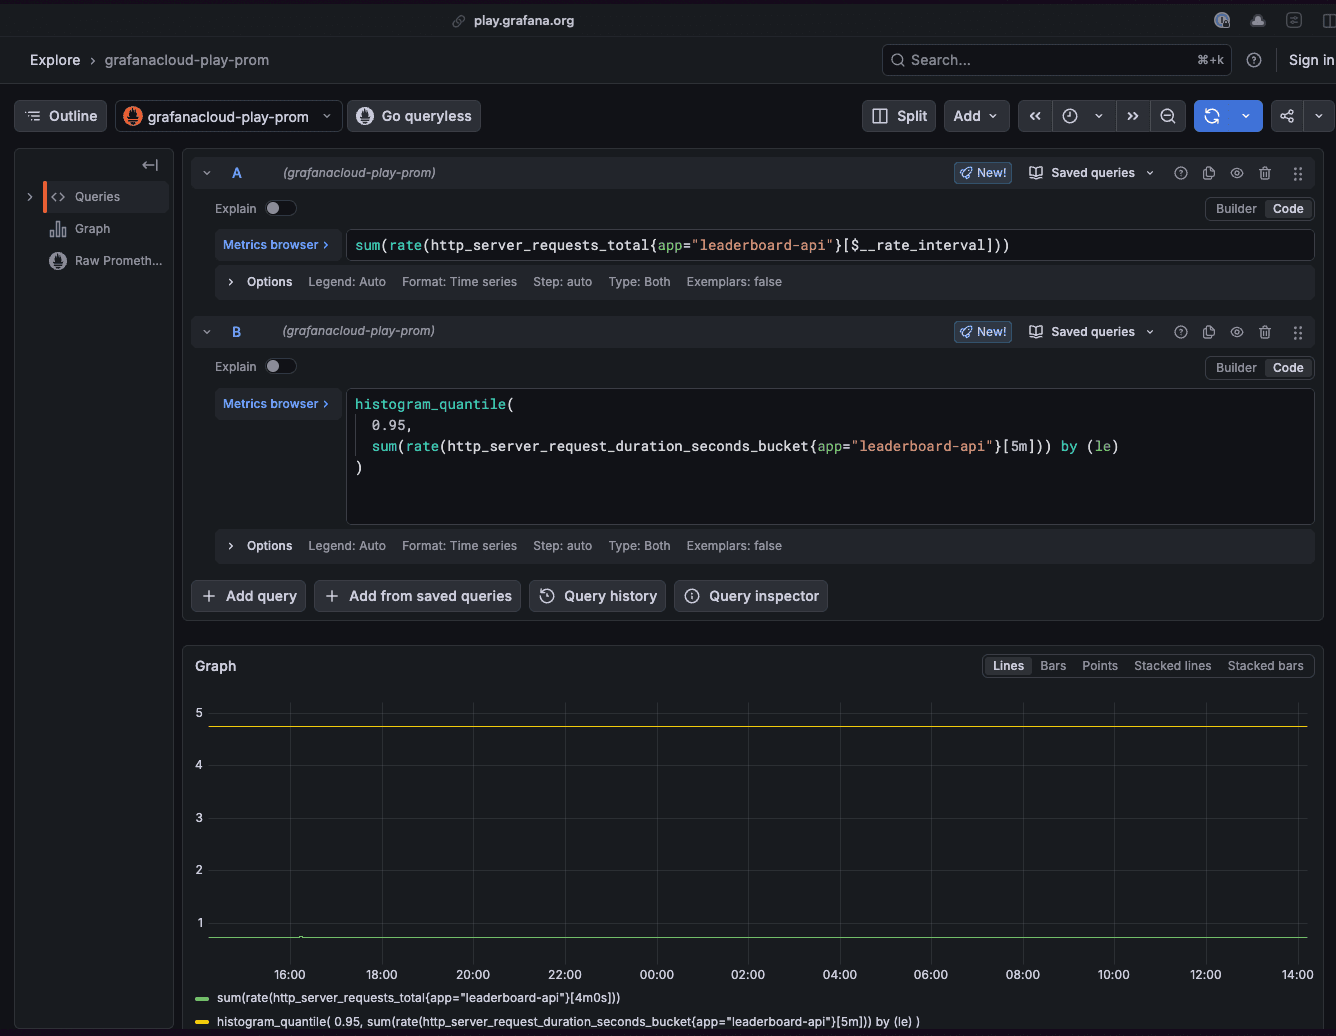Screen dimensions: 1336x1036
Task: Switch query A to Code mode
Action: click(1288, 209)
